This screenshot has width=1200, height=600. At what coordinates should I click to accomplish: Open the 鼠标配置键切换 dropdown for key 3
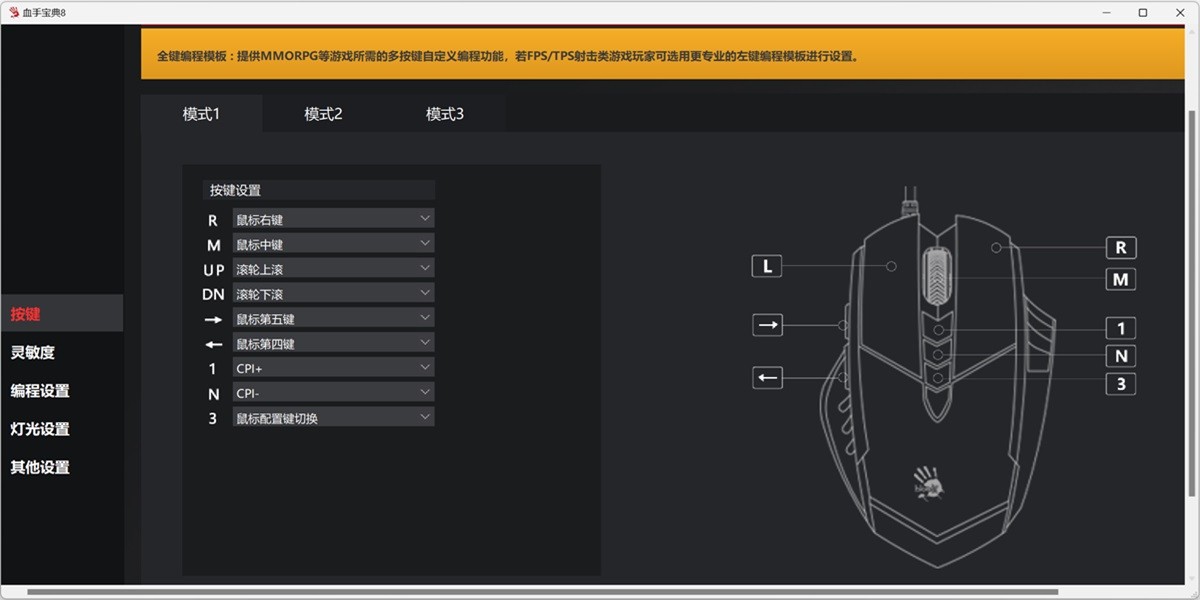pyautogui.click(x=333, y=418)
